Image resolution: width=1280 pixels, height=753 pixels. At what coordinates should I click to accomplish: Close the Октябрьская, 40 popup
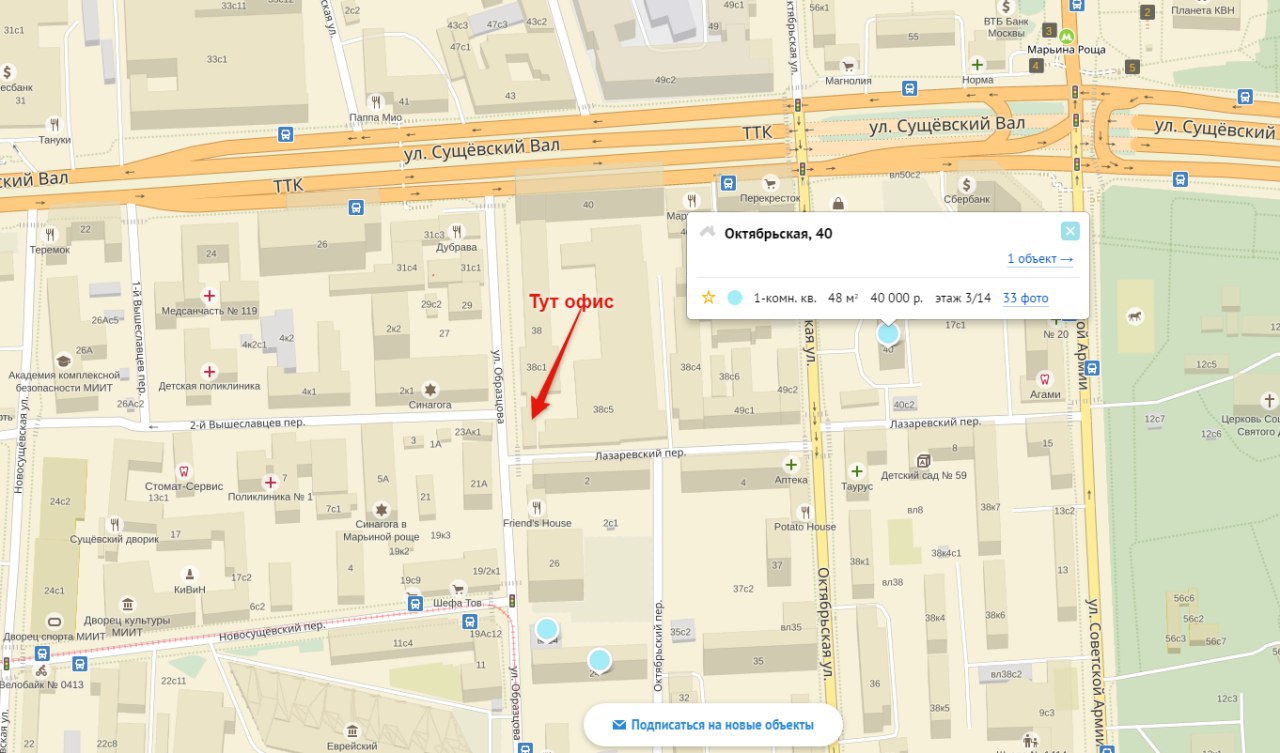click(x=1070, y=231)
